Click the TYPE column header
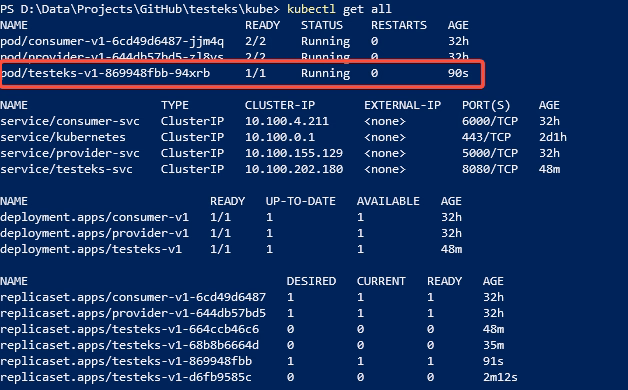 coord(175,105)
